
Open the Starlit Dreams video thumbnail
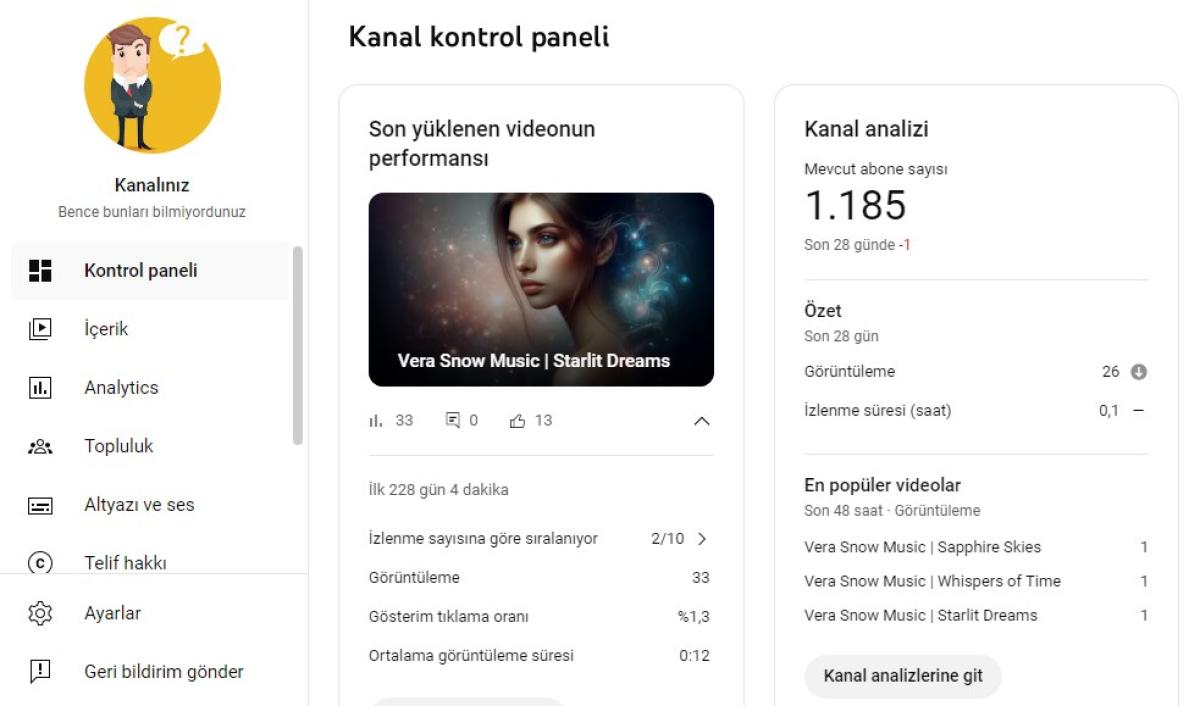pos(541,289)
